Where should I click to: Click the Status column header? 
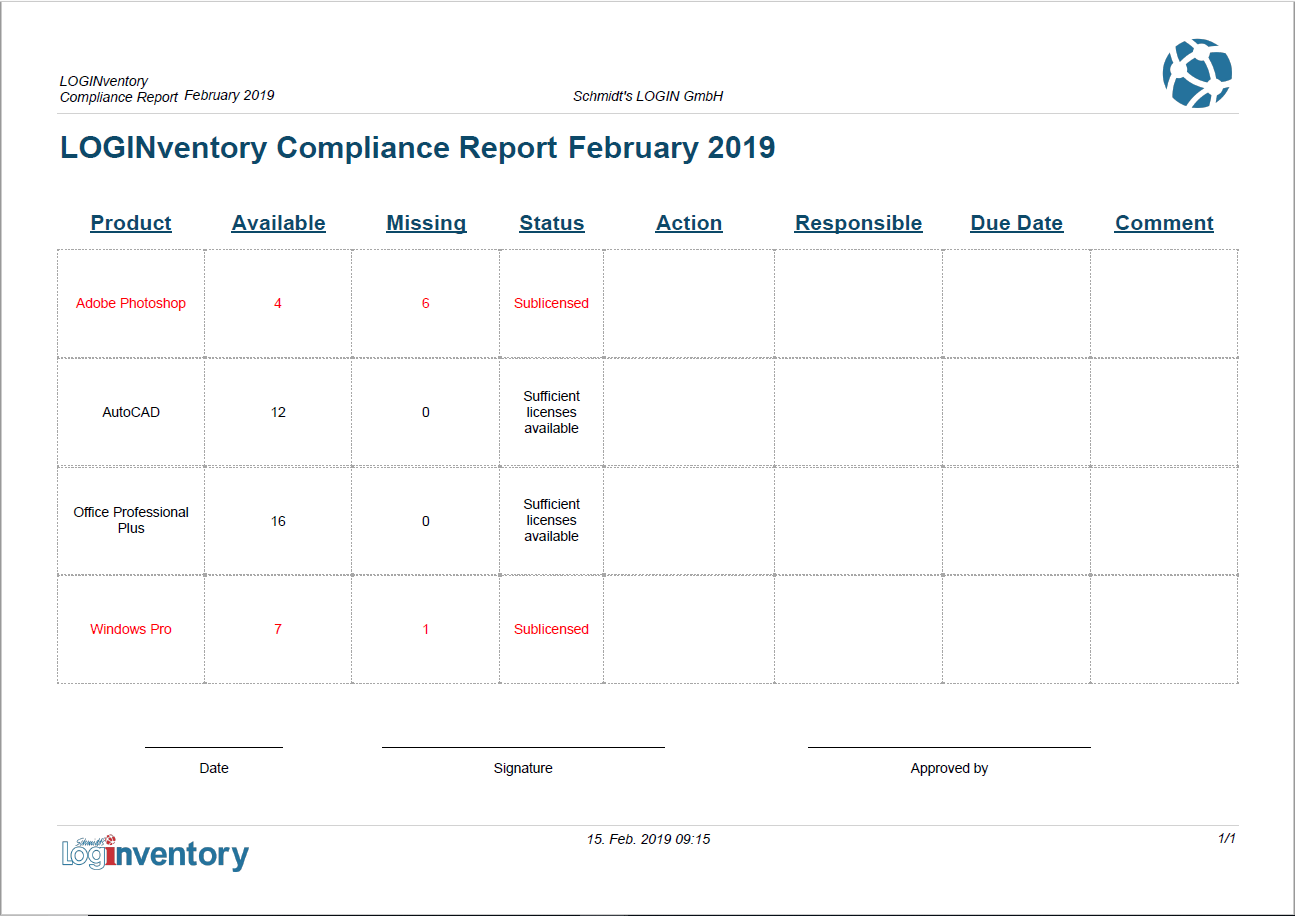point(551,223)
